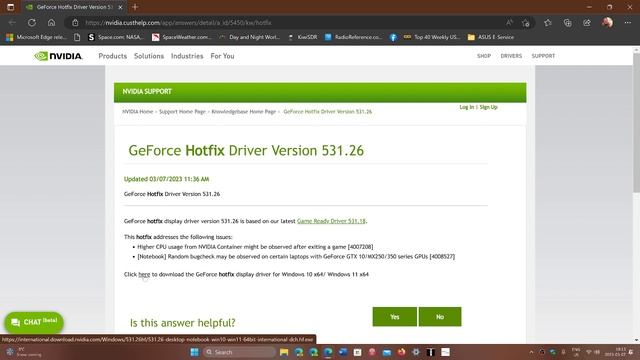Refresh the current page
The height and width of the screenshot is (360, 640).
click(x=32, y=23)
